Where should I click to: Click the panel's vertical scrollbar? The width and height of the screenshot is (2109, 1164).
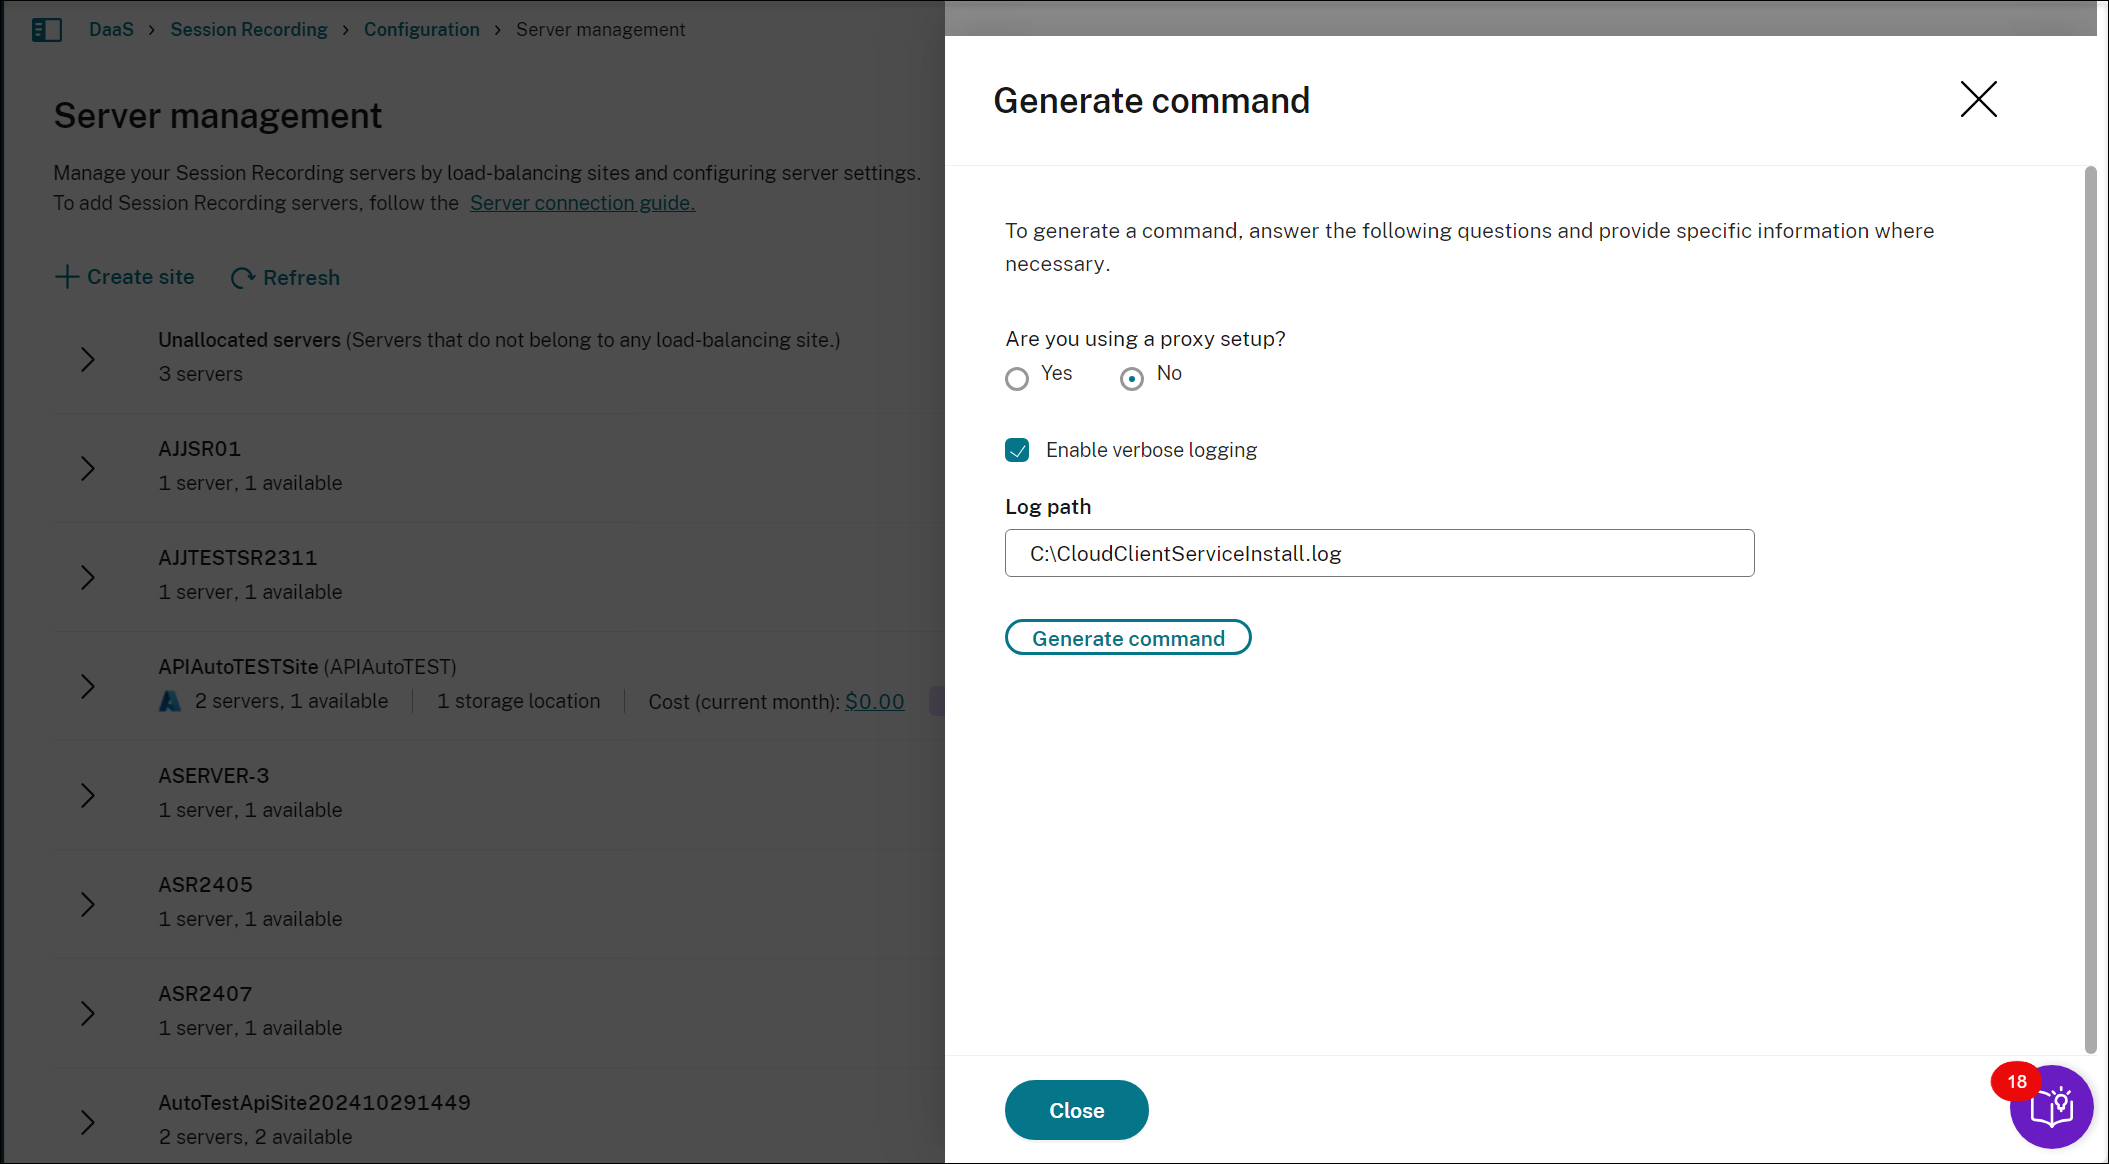pyautogui.click(x=2089, y=608)
